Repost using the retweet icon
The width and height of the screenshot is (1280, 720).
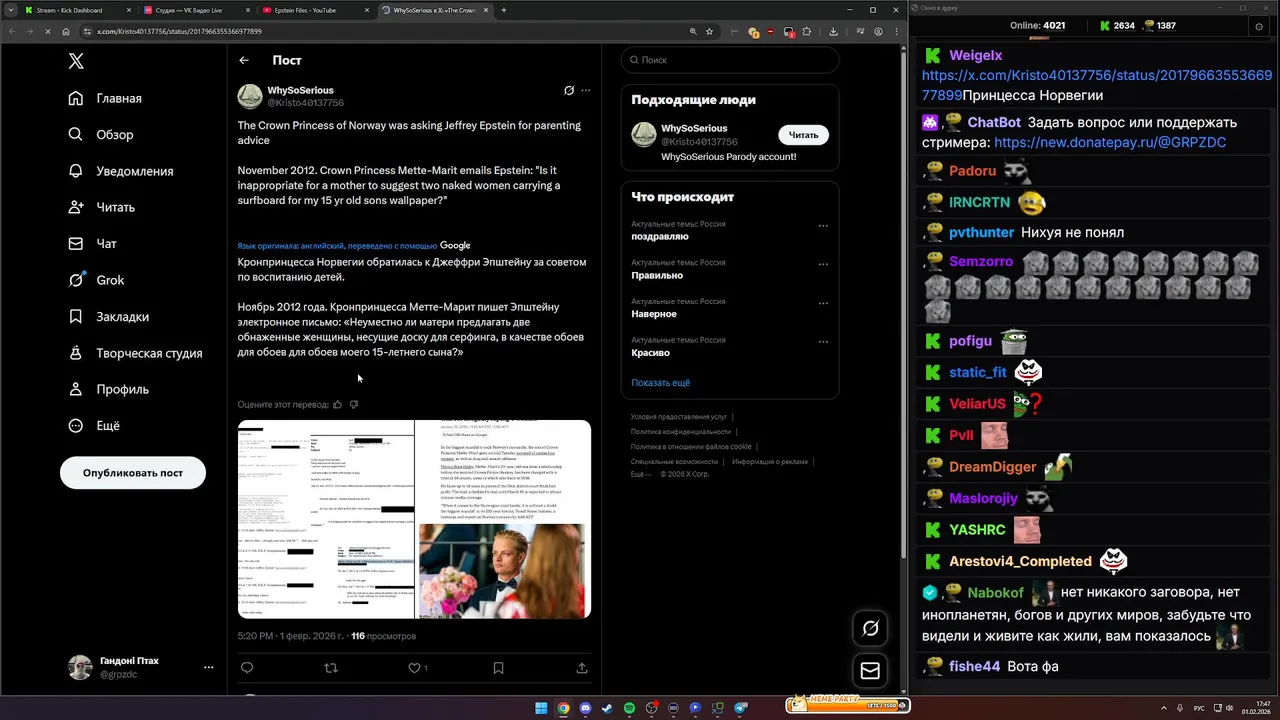click(331, 668)
